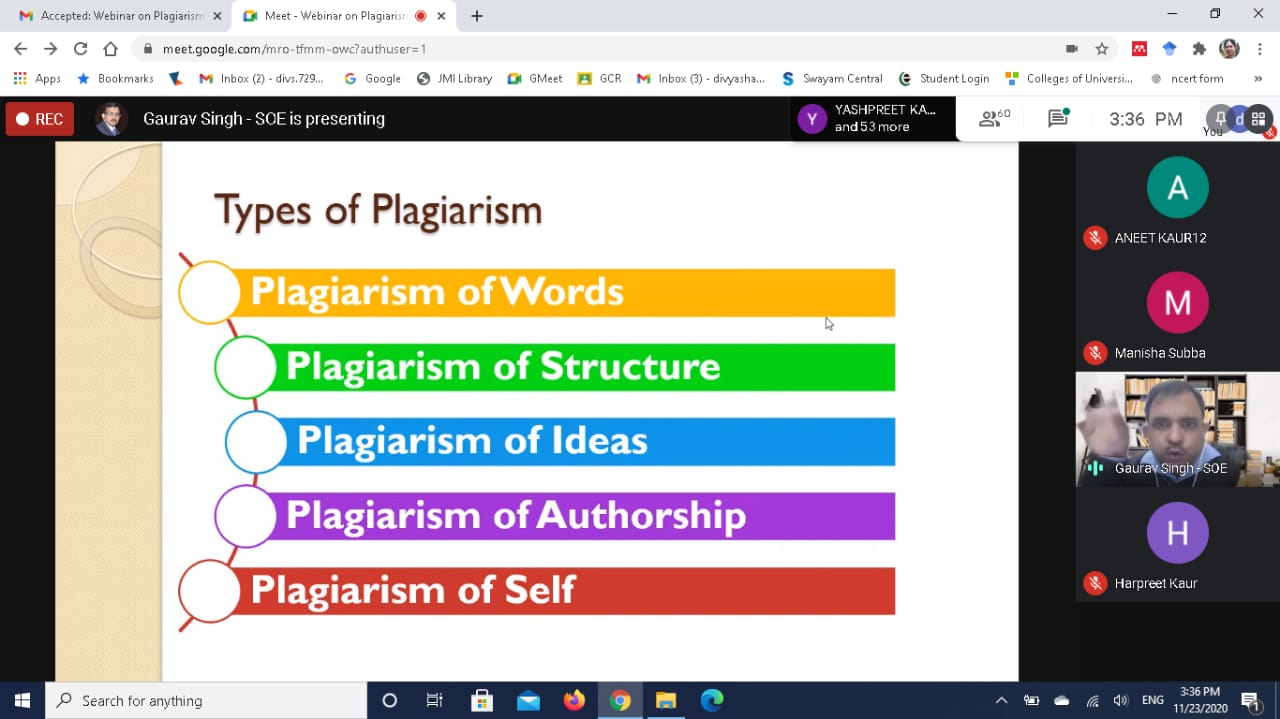Image resolution: width=1280 pixels, height=719 pixels.
Task: Expand the hidden bookmarks overflow chevron
Action: pos(1258,79)
